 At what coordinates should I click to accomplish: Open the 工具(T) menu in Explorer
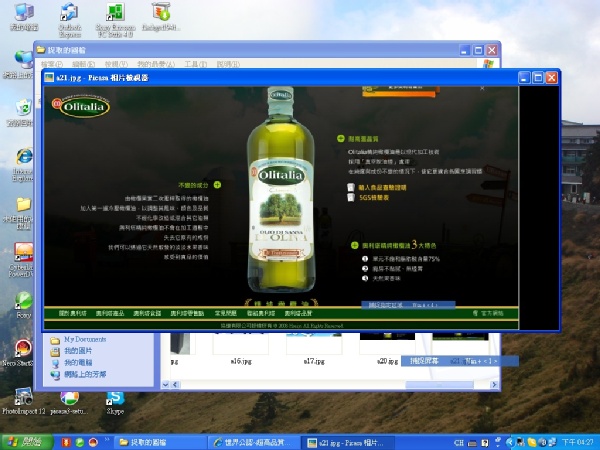pyautogui.click(x=196, y=64)
